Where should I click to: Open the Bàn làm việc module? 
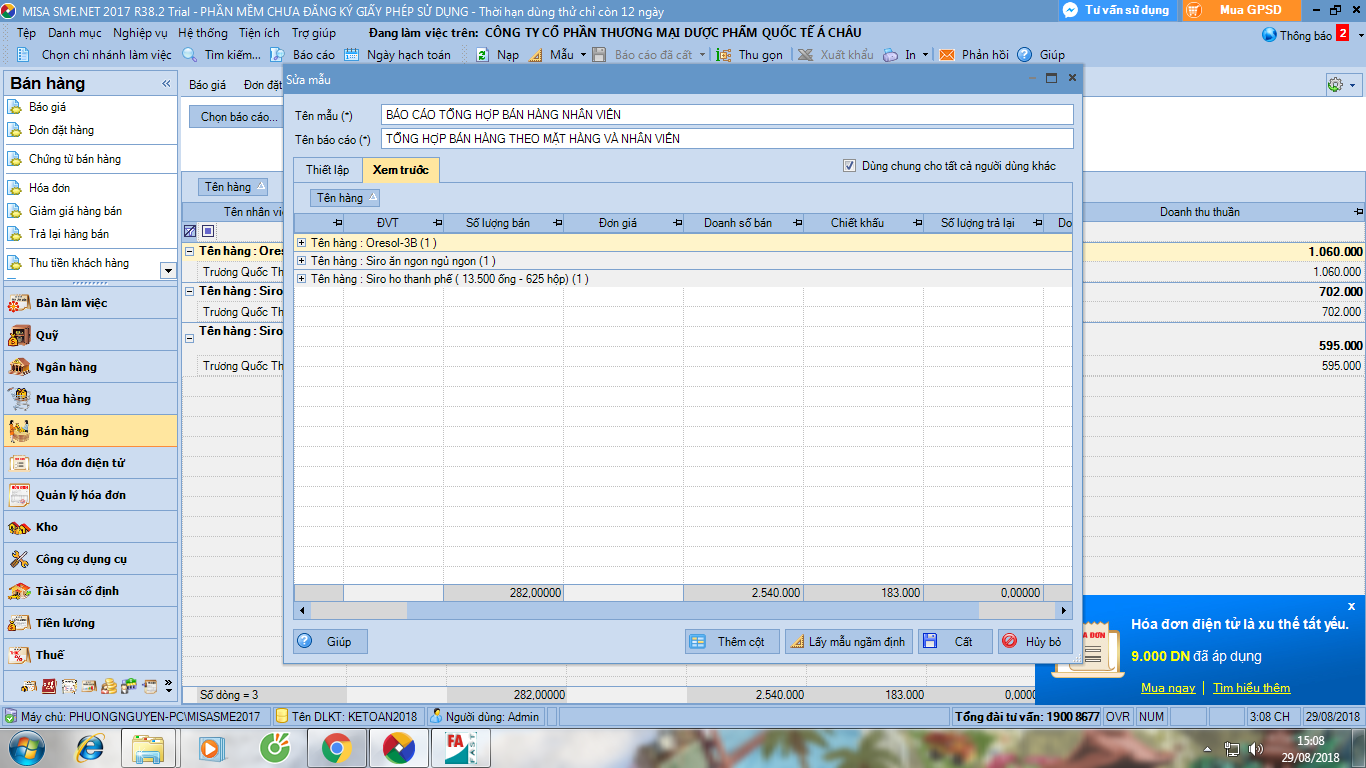[x=90, y=303]
